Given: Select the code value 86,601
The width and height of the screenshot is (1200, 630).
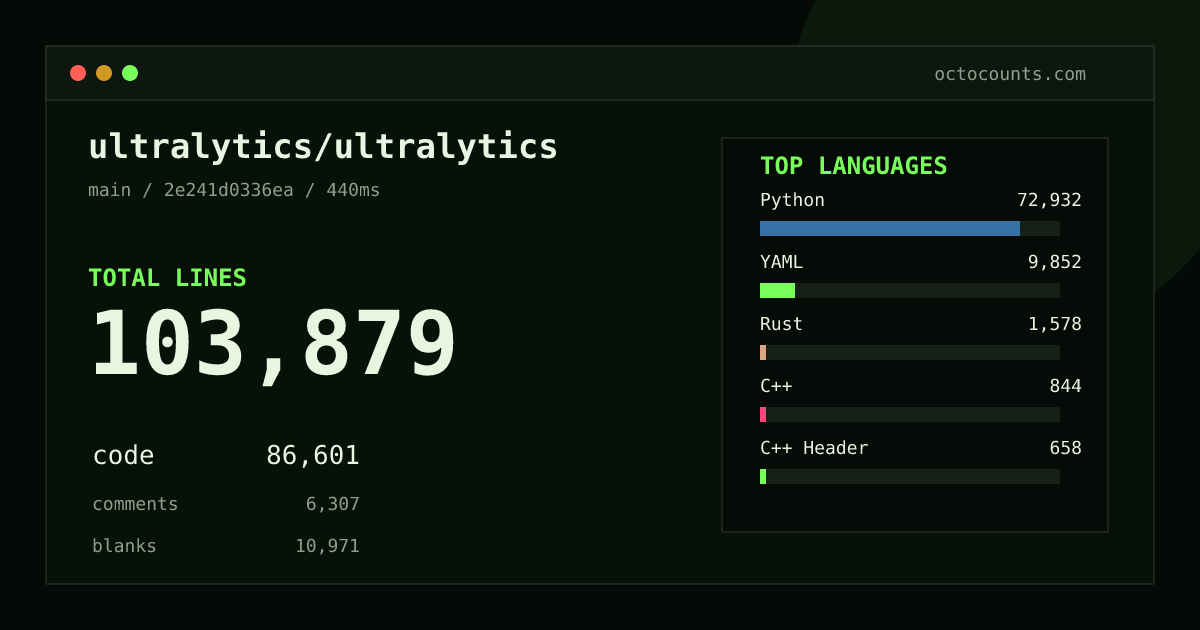Looking at the screenshot, I should [313, 456].
